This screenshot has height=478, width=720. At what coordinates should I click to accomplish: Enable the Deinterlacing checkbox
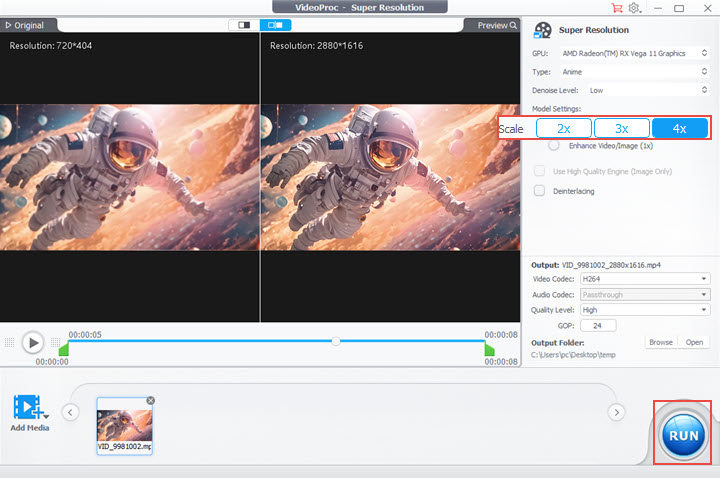tap(540, 191)
